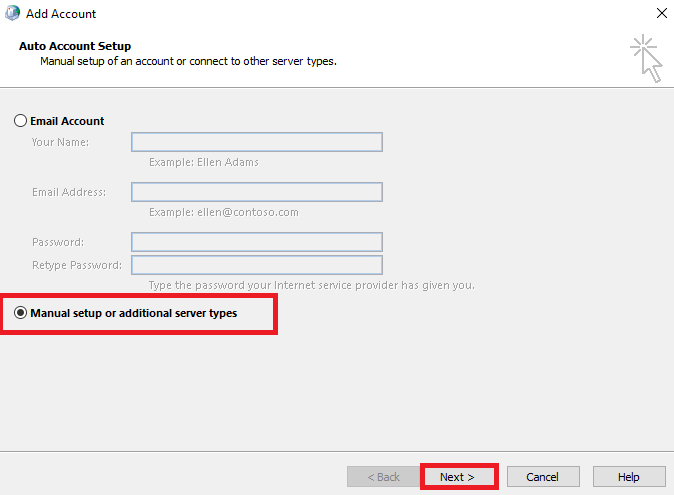The image size is (674, 495).
Task: Click into the Email Address field
Action: click(x=256, y=192)
